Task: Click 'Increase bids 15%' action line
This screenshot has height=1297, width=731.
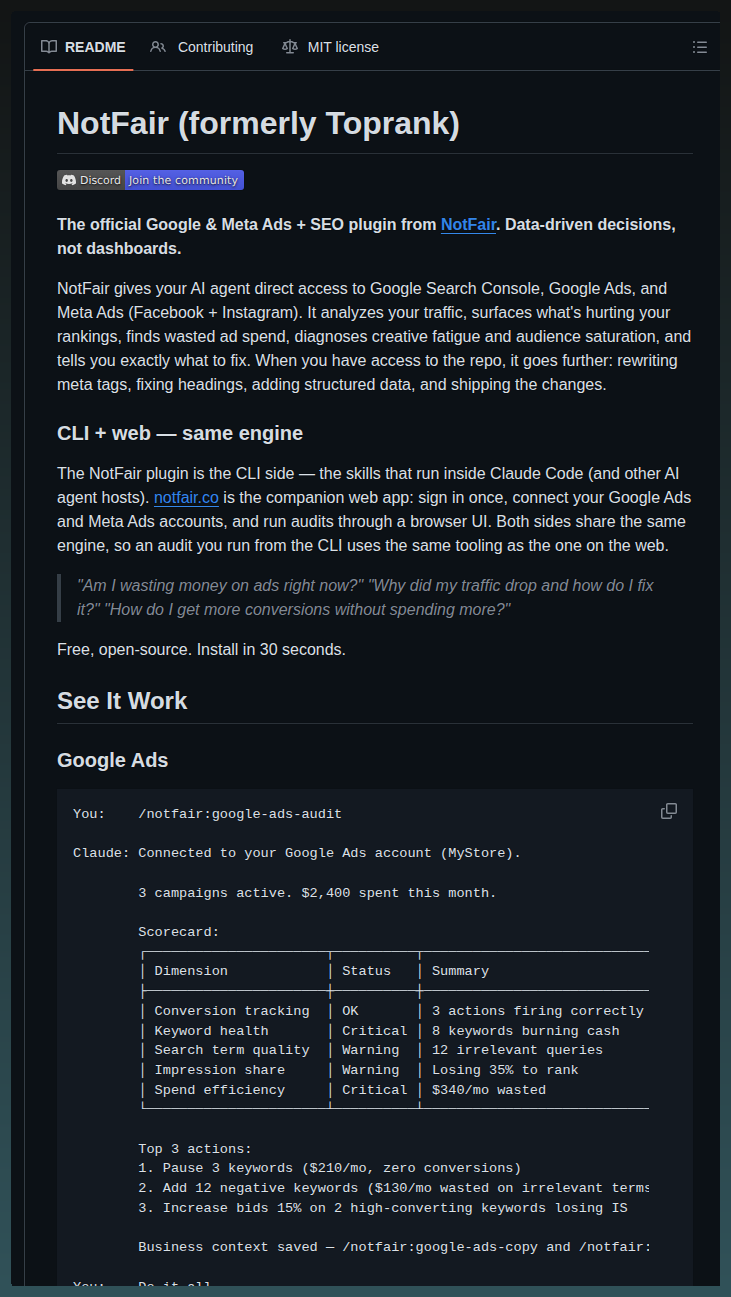Action: pos(383,1208)
